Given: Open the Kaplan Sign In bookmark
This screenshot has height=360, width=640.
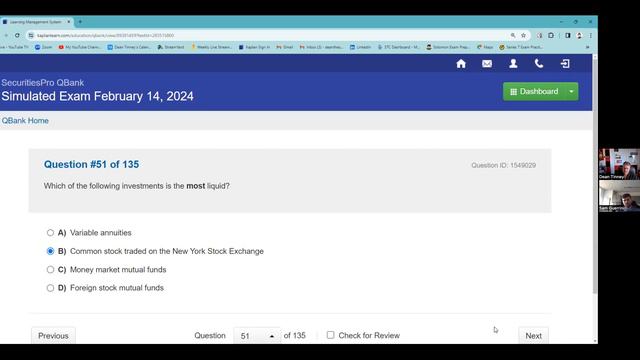Looking at the screenshot, I should pos(254,47).
